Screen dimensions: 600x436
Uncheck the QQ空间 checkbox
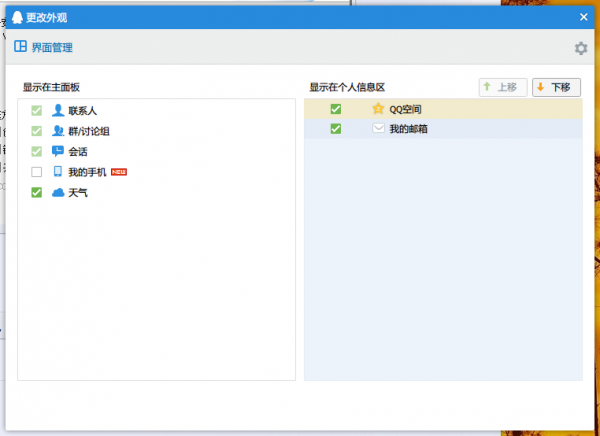point(336,109)
